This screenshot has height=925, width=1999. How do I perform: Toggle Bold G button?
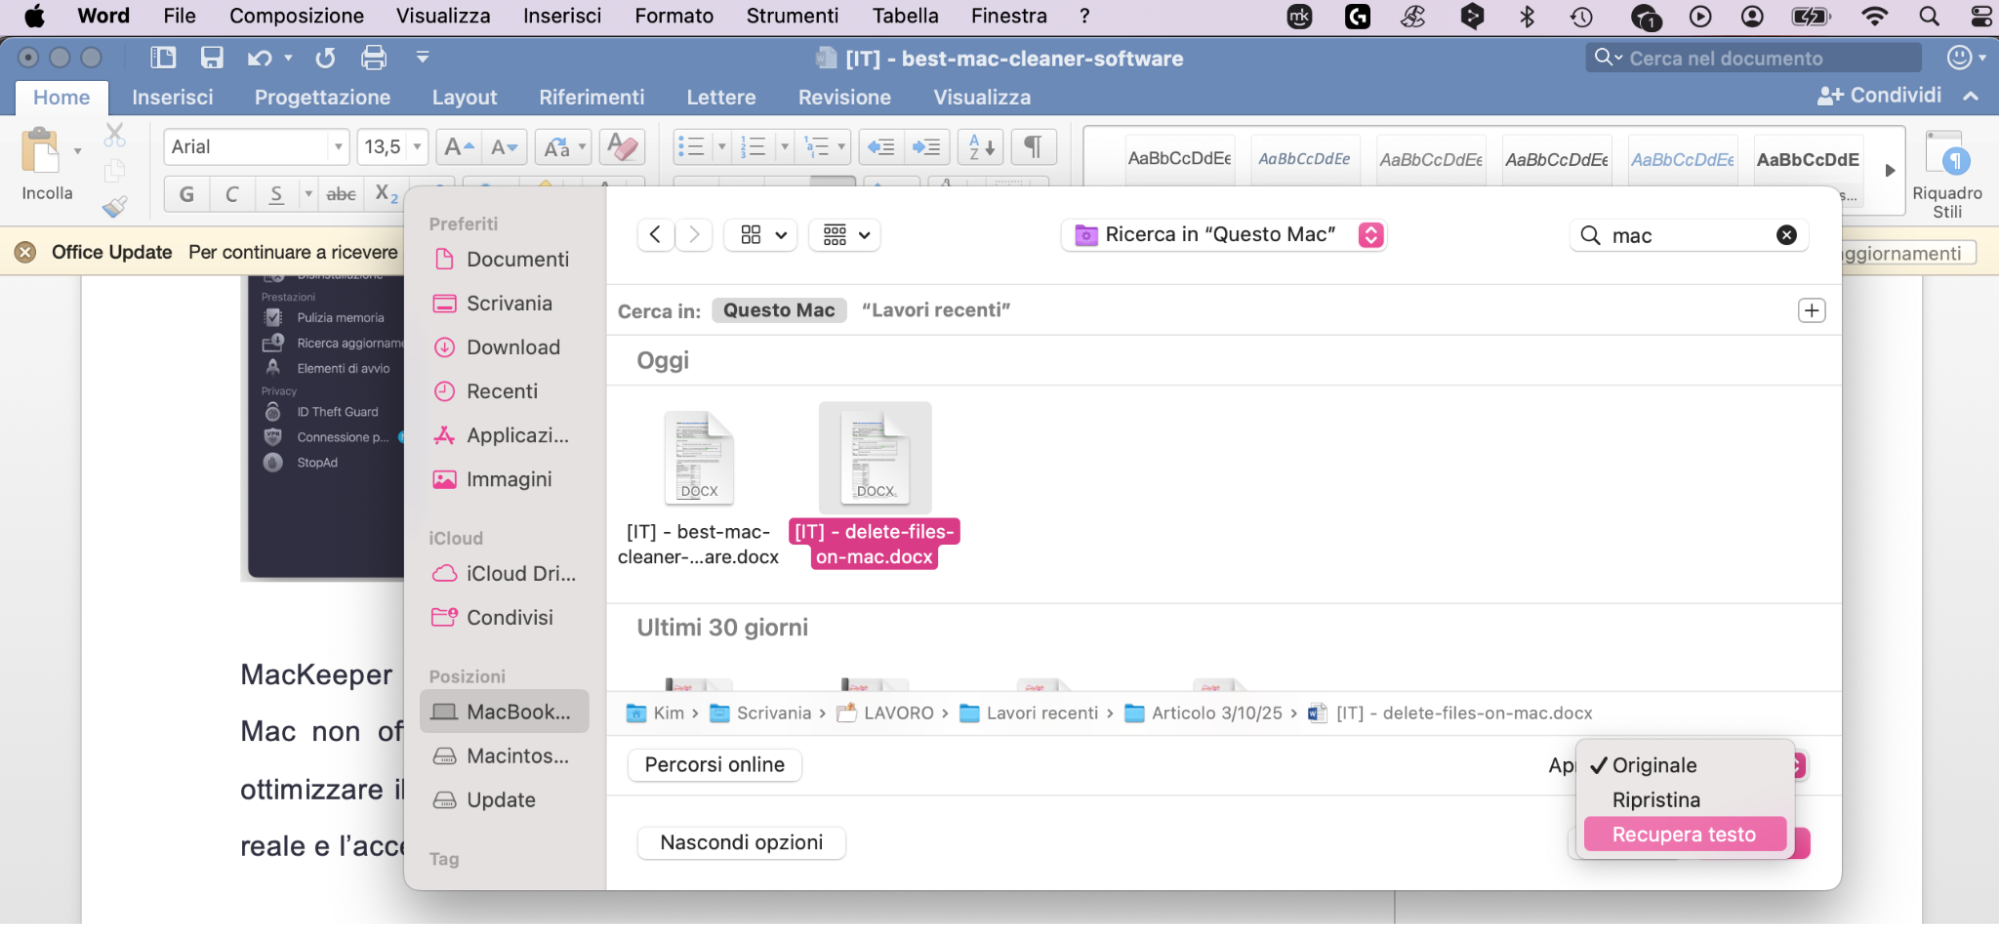(x=187, y=194)
